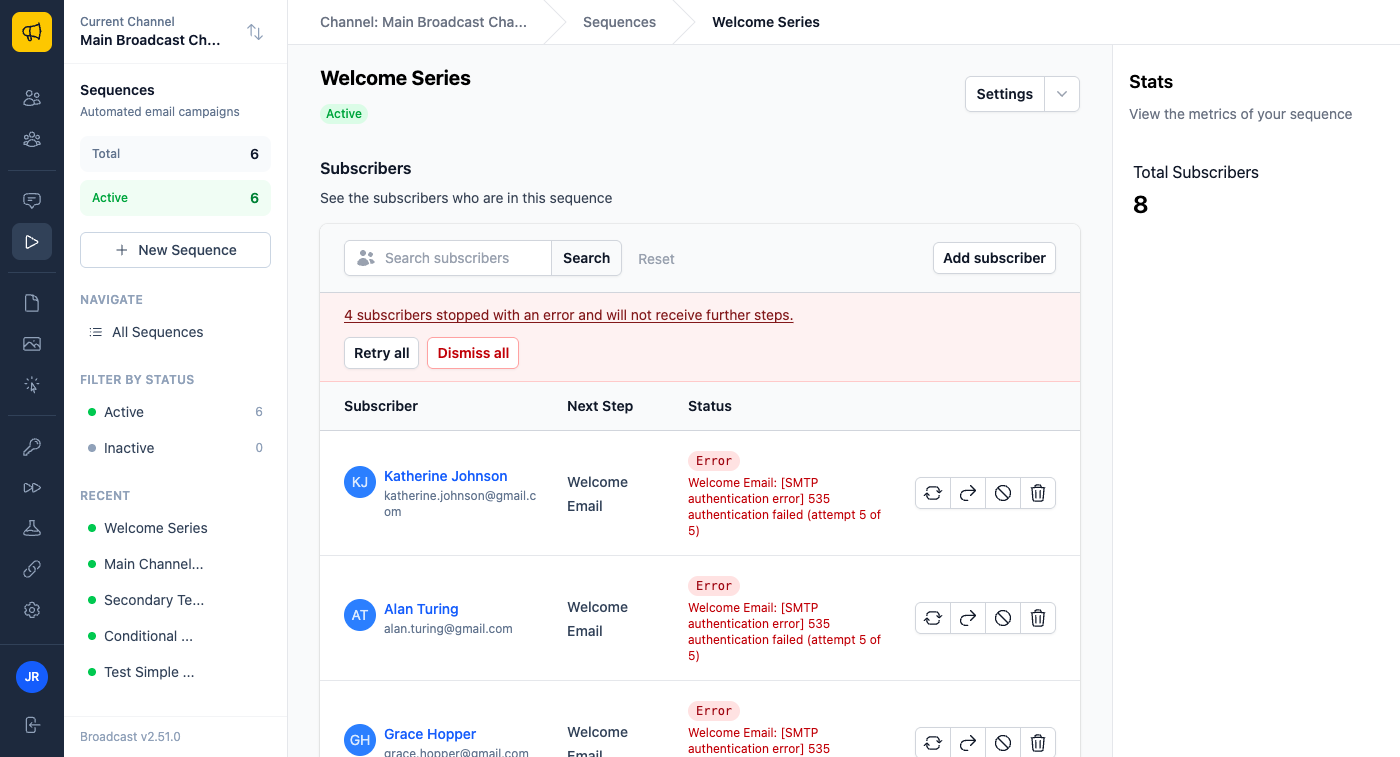Go to Sequences breadcrumb
The image size is (1400, 757).
(x=619, y=22)
